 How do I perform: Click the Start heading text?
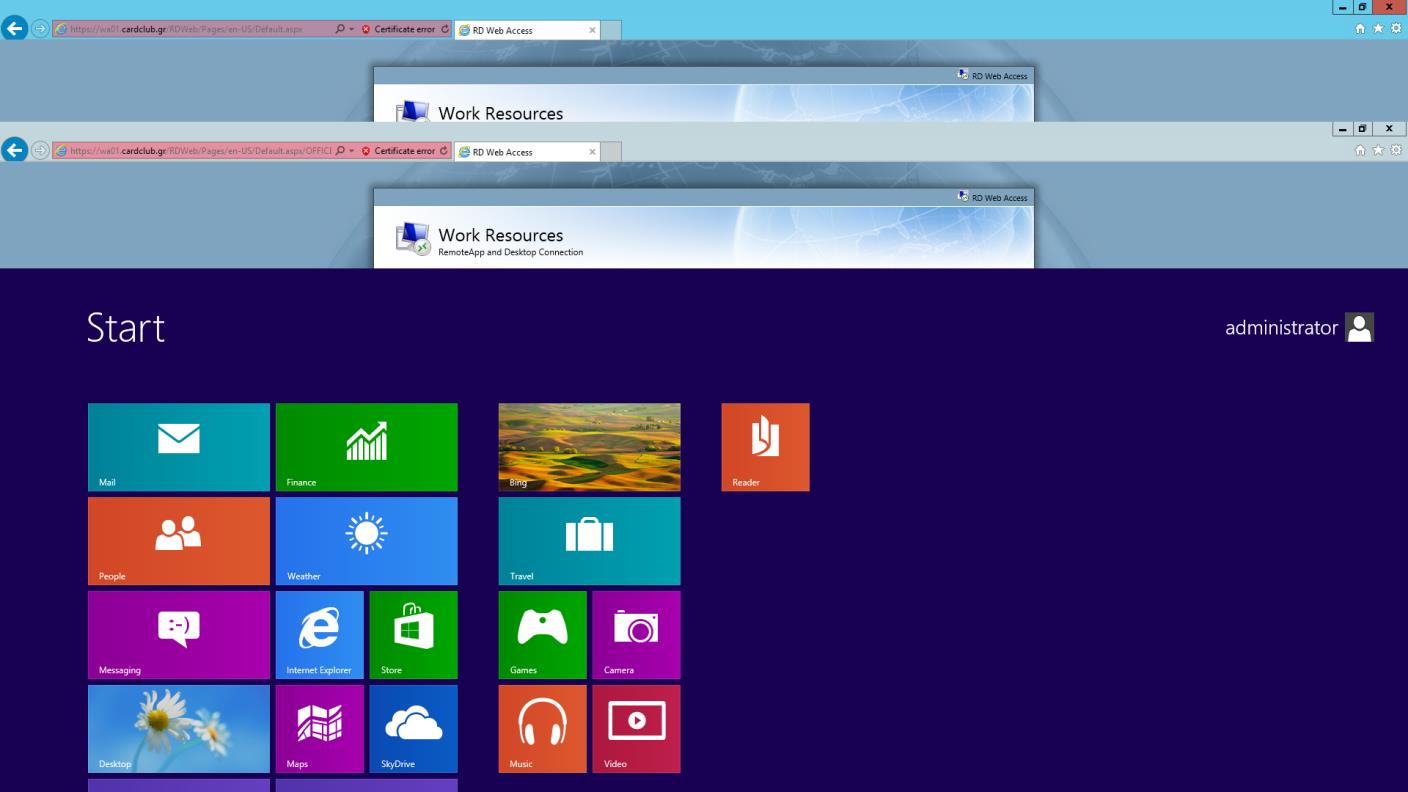point(126,328)
